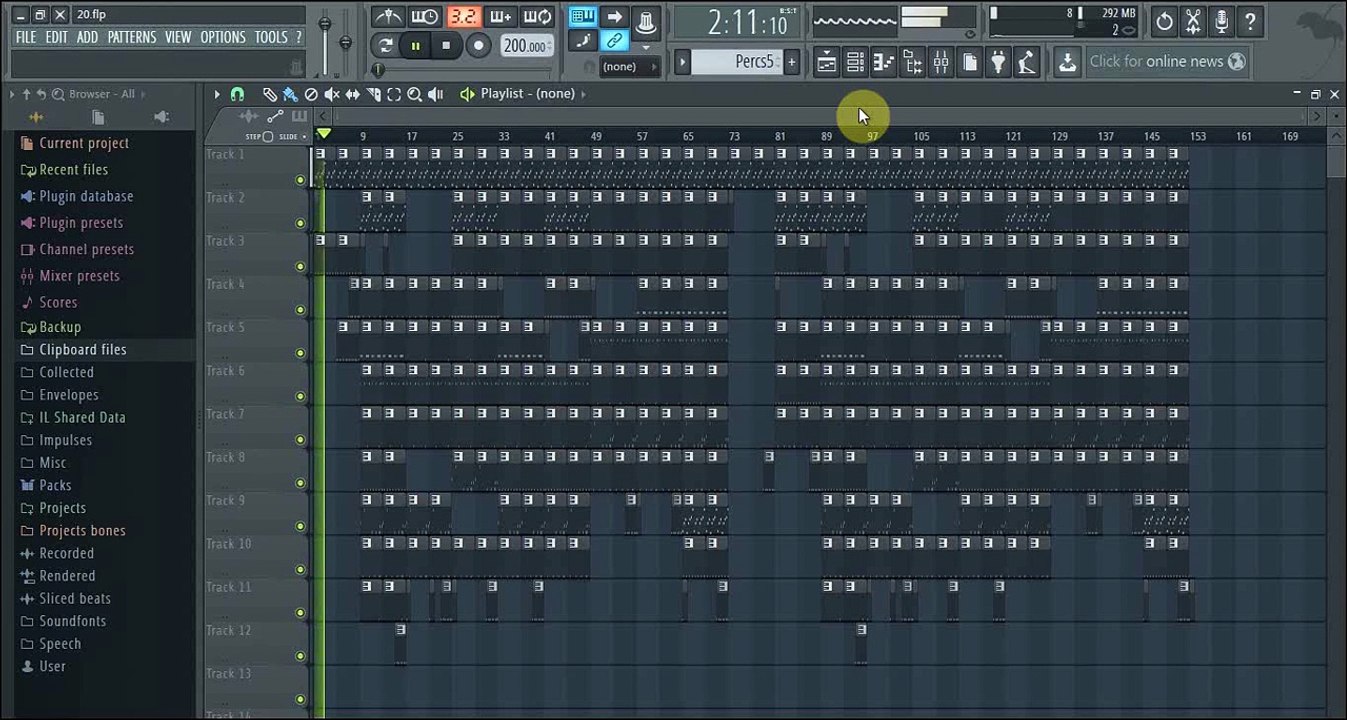The height and width of the screenshot is (720, 1347).
Task: Open the piano roll view button
Action: click(x=883, y=62)
